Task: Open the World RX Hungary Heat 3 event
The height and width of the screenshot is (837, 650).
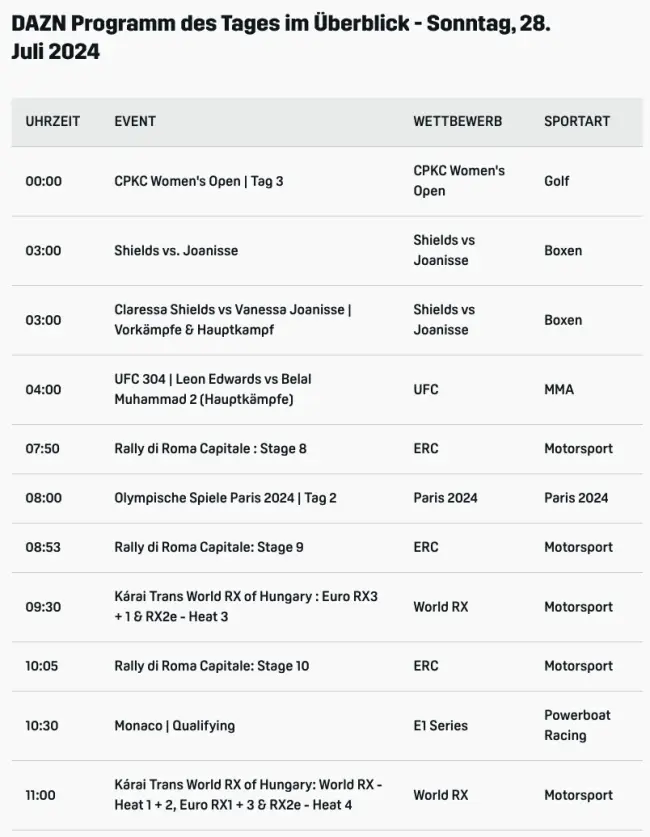Action: [246, 606]
